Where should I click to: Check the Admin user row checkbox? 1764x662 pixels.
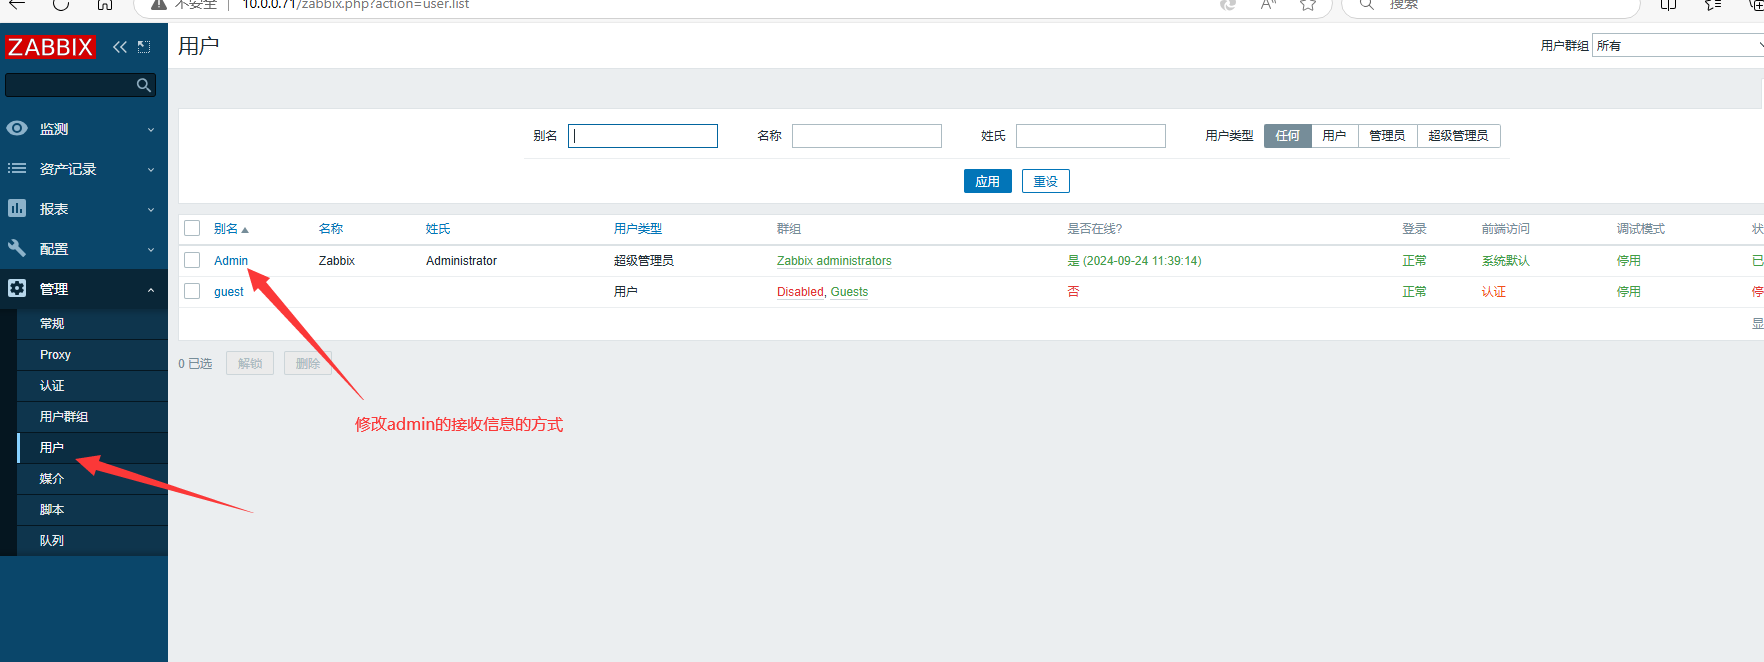tap(193, 260)
